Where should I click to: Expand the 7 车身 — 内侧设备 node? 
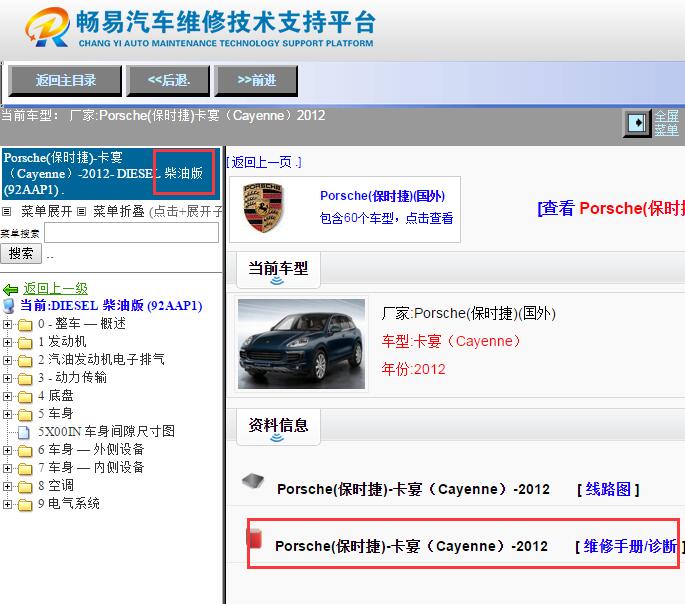pyautogui.click(x=7, y=468)
